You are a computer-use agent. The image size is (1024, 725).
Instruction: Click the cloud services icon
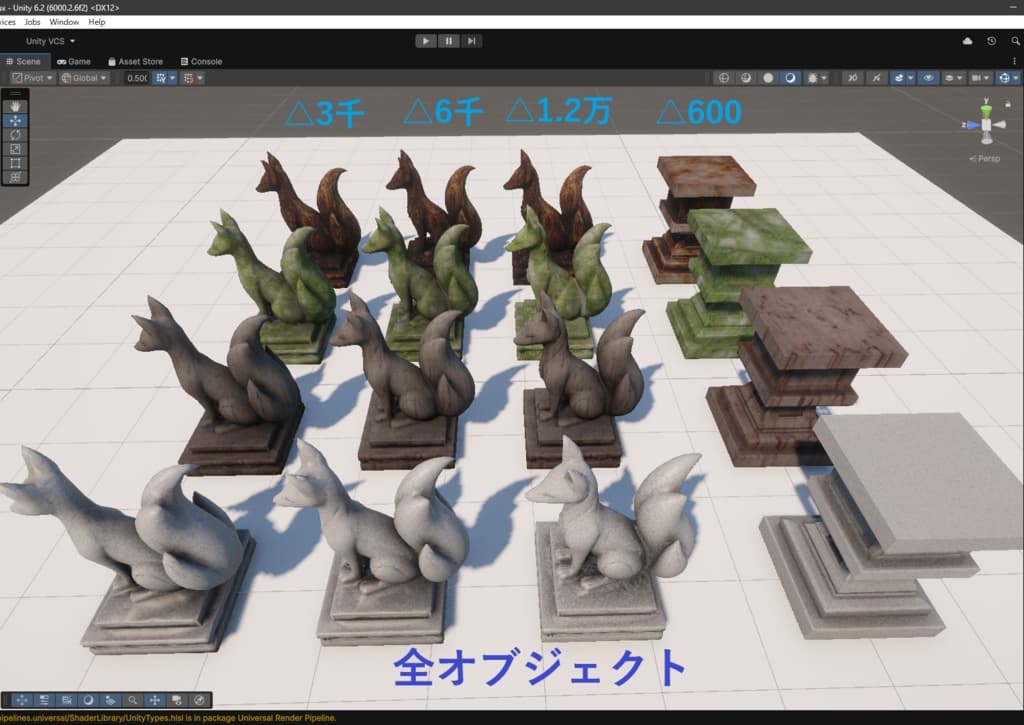coord(968,41)
